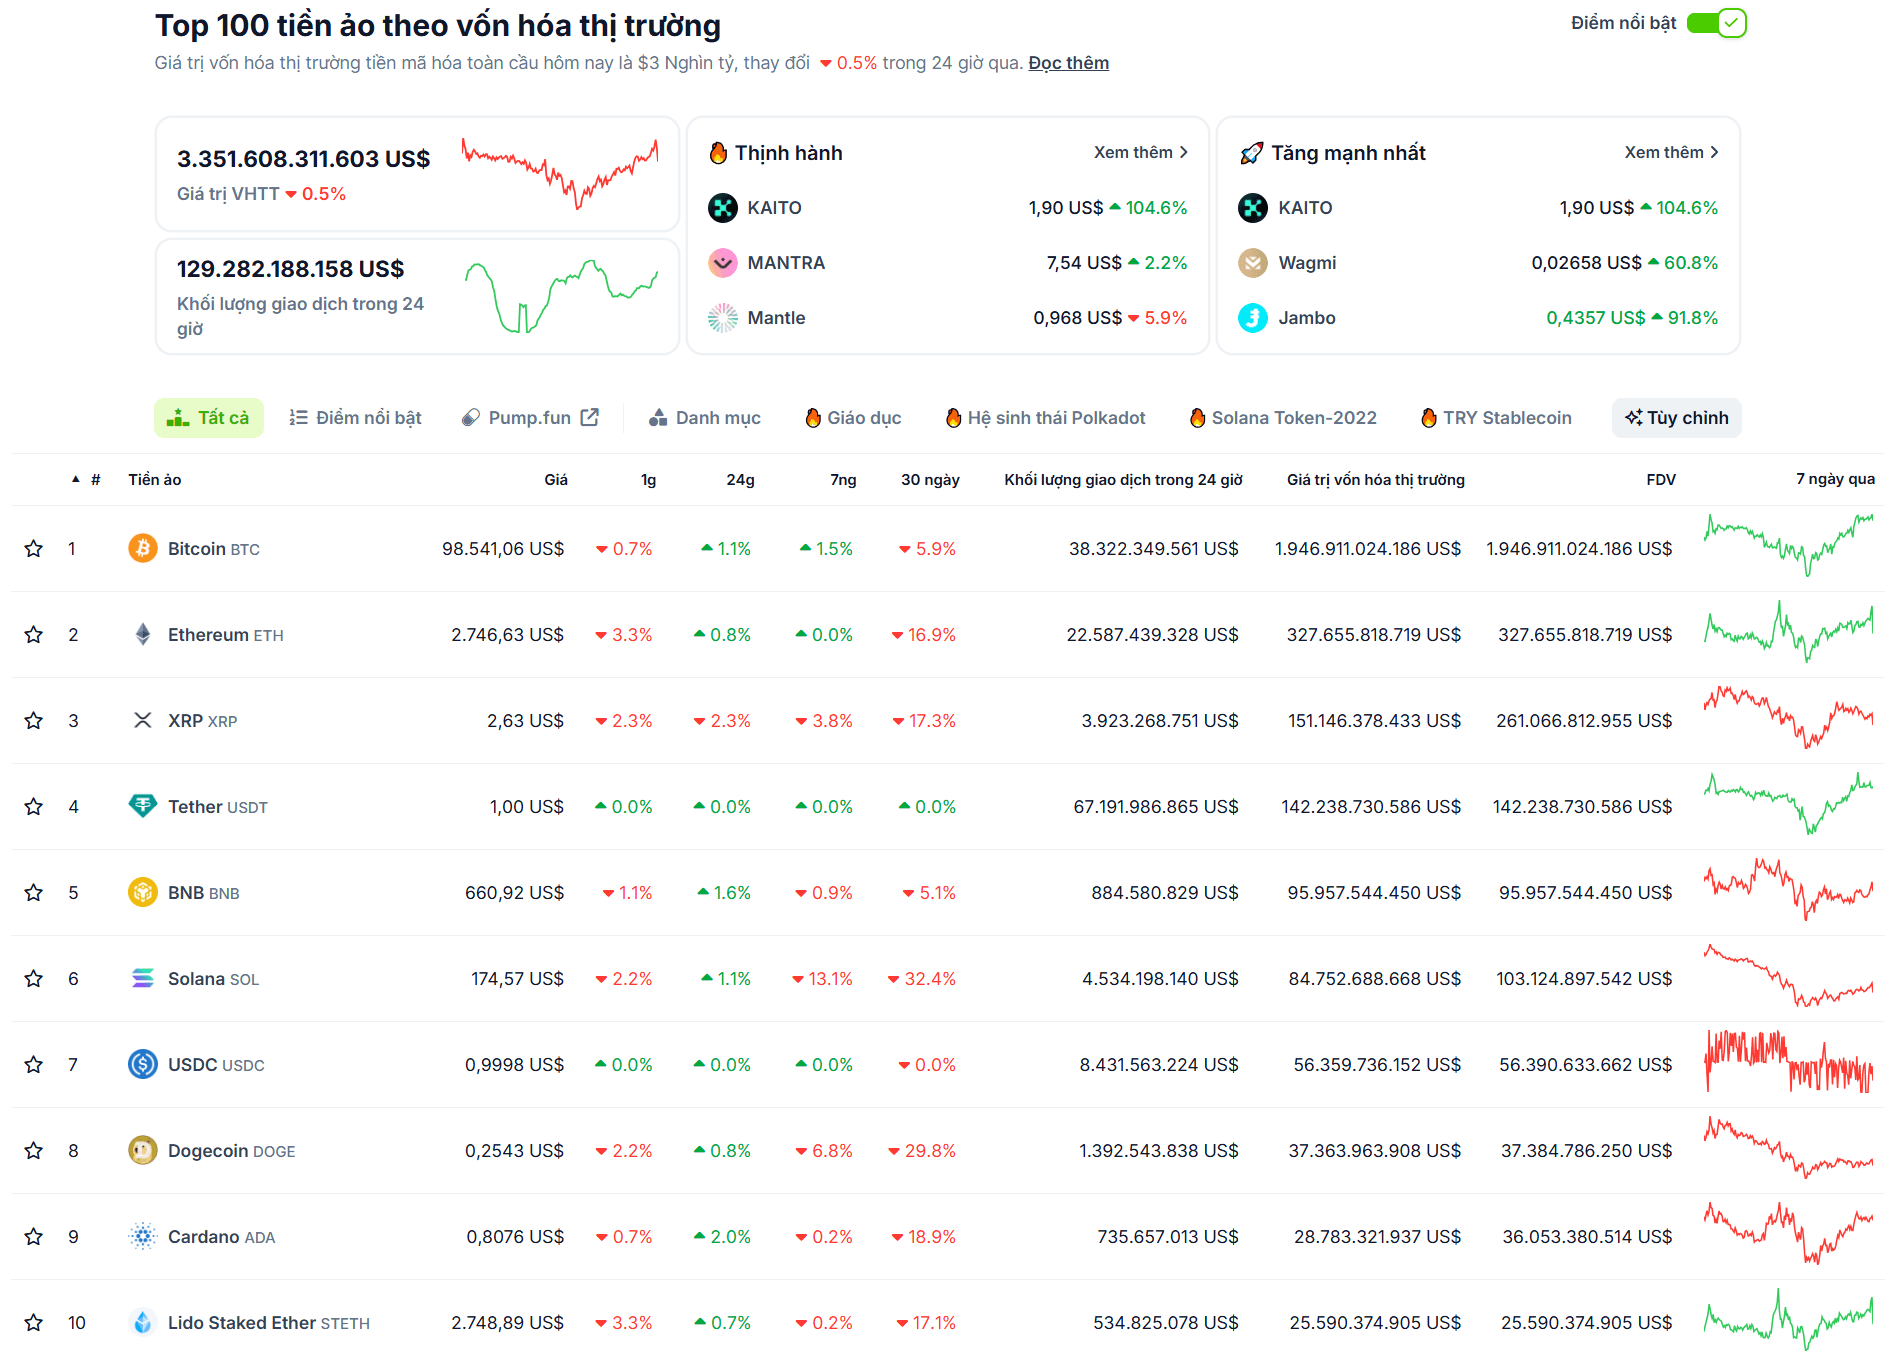Open the Bitcoin BTC coin page
Screen dimensions: 1891x1359
[214, 549]
